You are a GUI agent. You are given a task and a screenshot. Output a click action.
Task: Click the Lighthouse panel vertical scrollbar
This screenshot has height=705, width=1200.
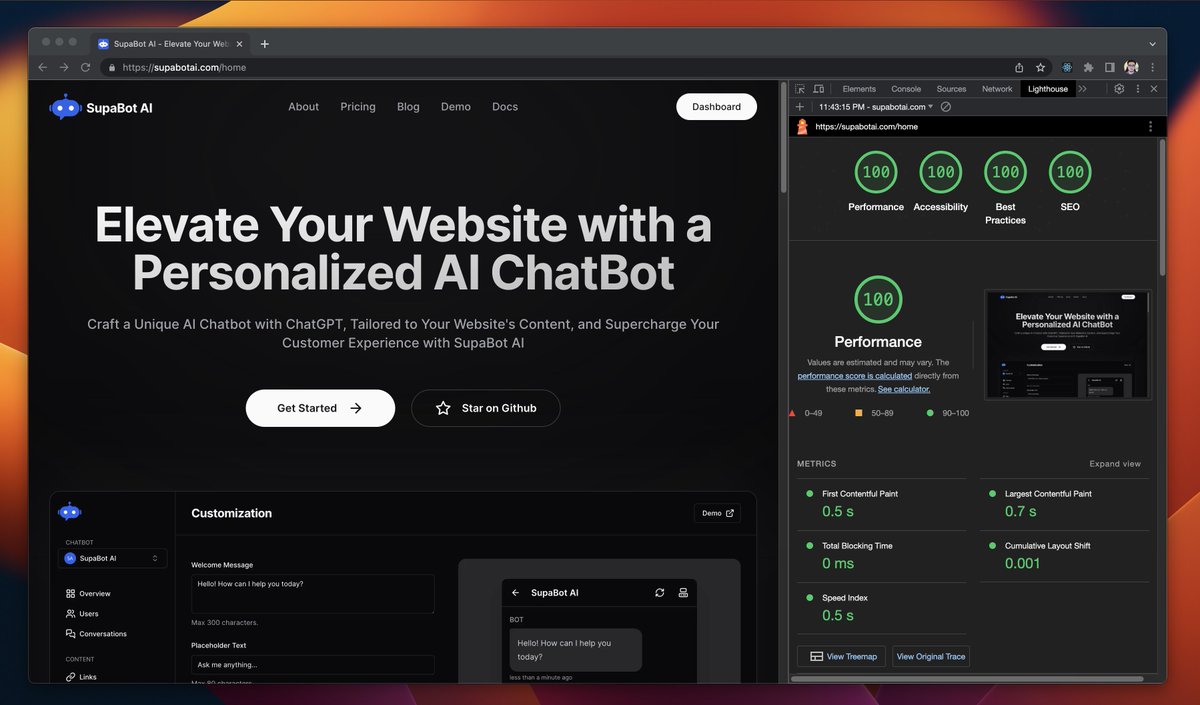(1161, 207)
